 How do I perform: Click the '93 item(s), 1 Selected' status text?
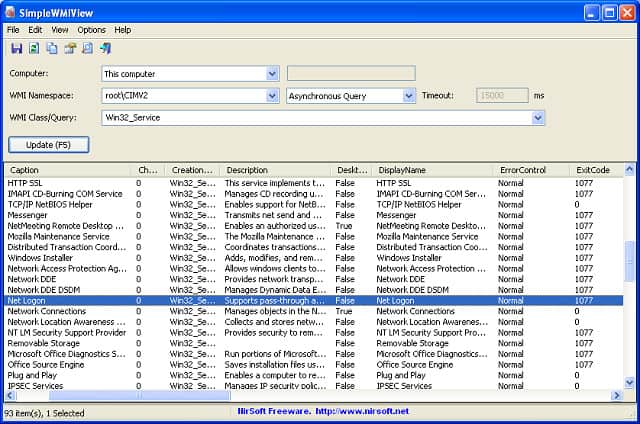tap(44, 413)
